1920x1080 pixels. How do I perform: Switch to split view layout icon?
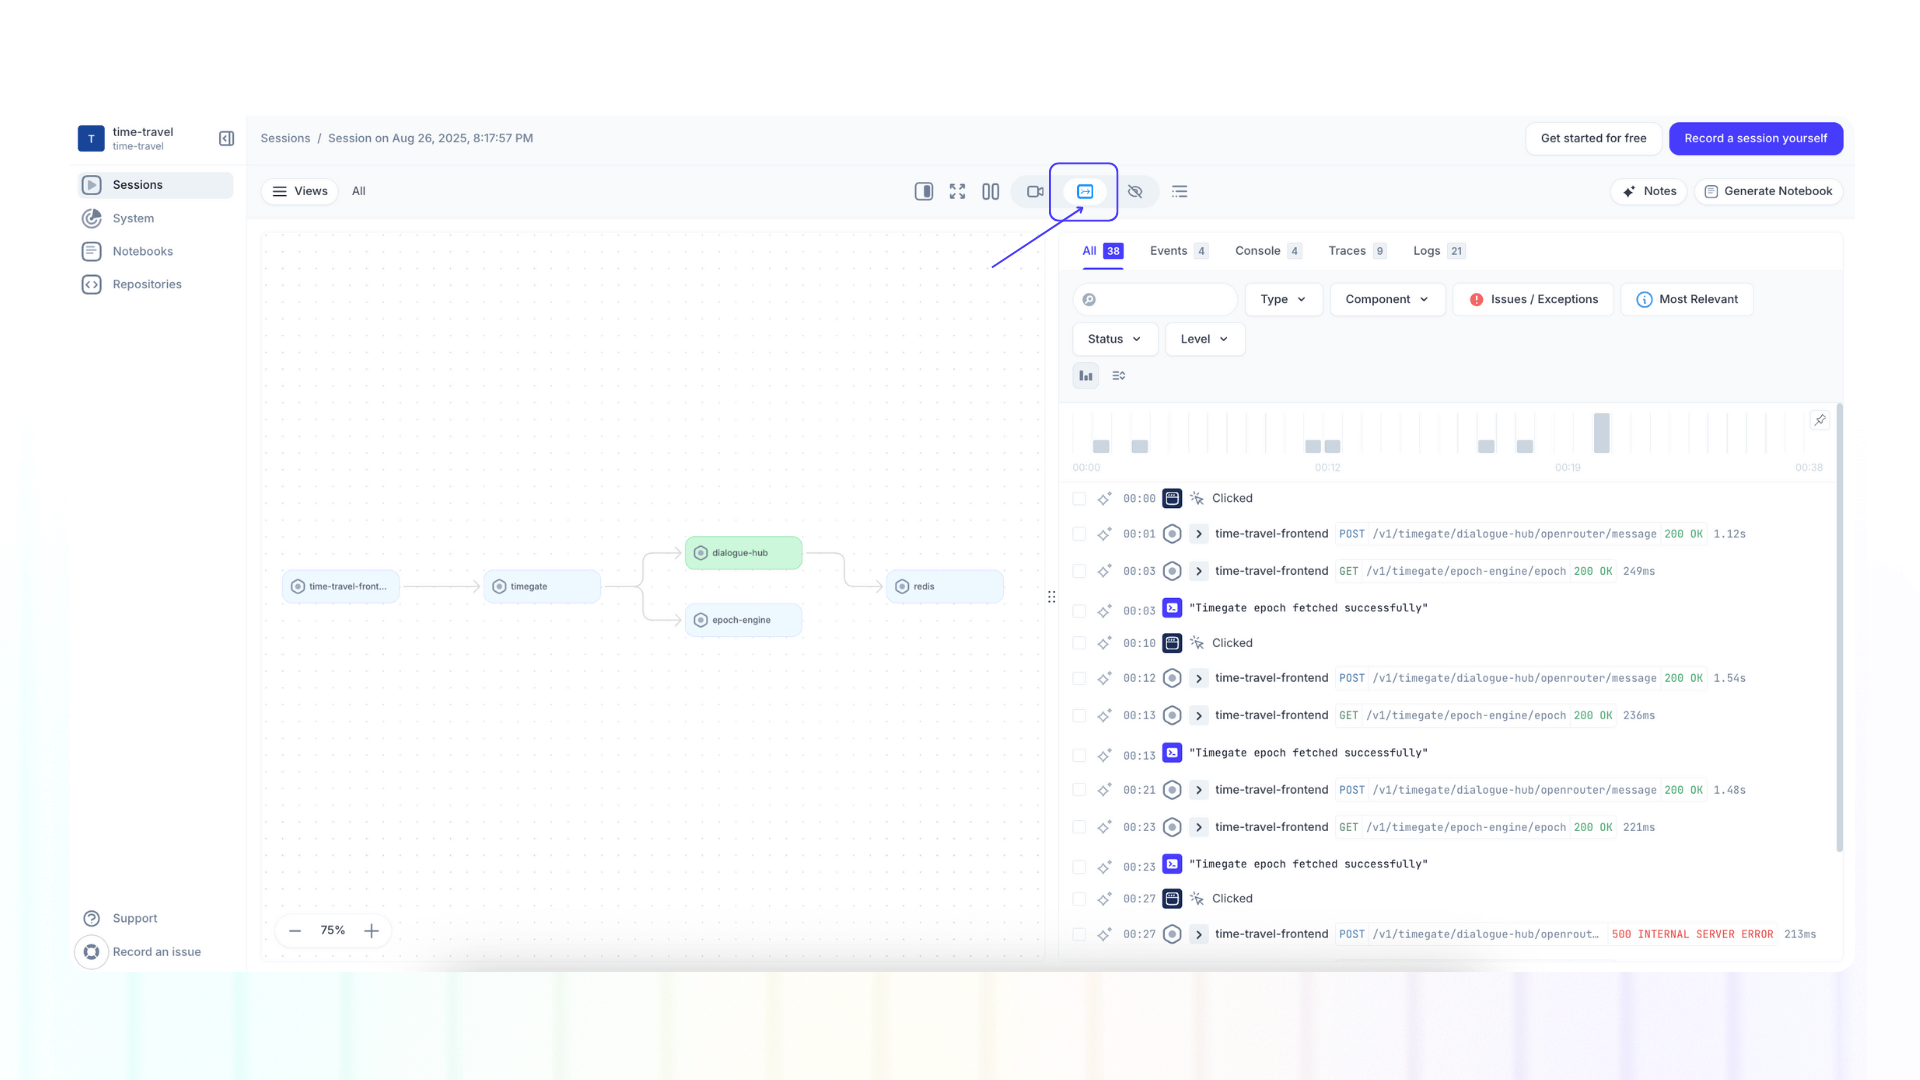990,191
